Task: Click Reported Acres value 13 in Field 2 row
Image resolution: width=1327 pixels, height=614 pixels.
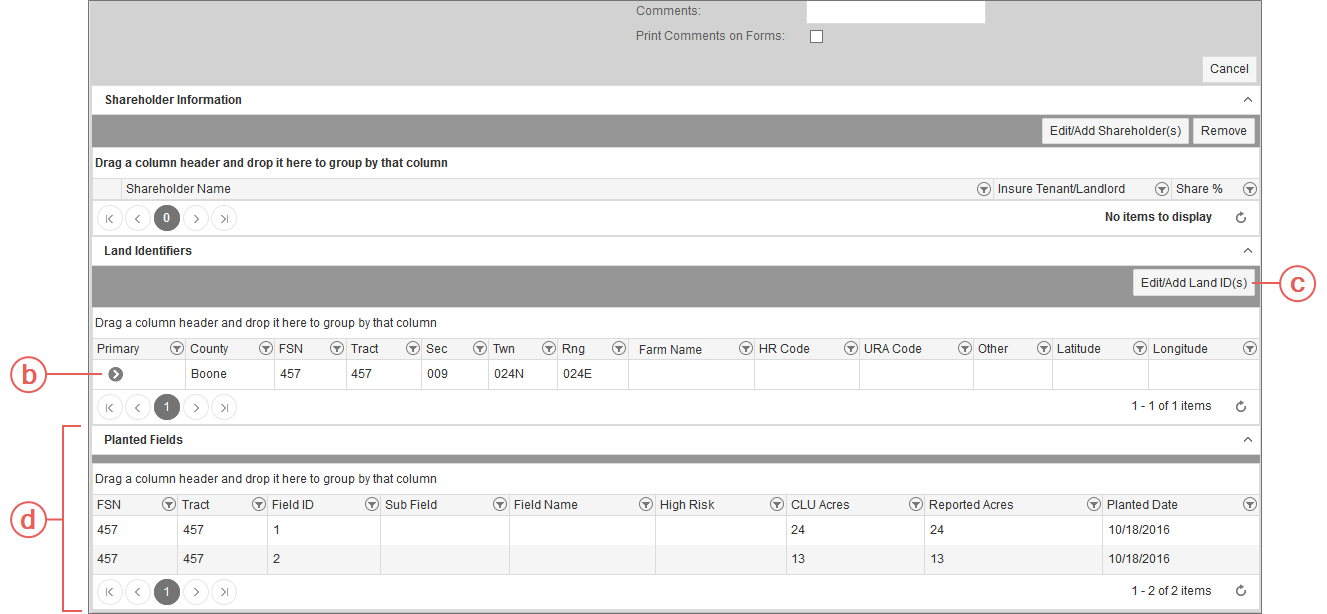Action: point(1013,559)
